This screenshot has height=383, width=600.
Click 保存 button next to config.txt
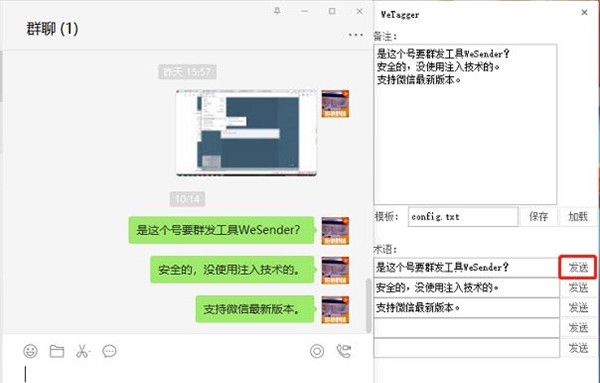click(538, 217)
